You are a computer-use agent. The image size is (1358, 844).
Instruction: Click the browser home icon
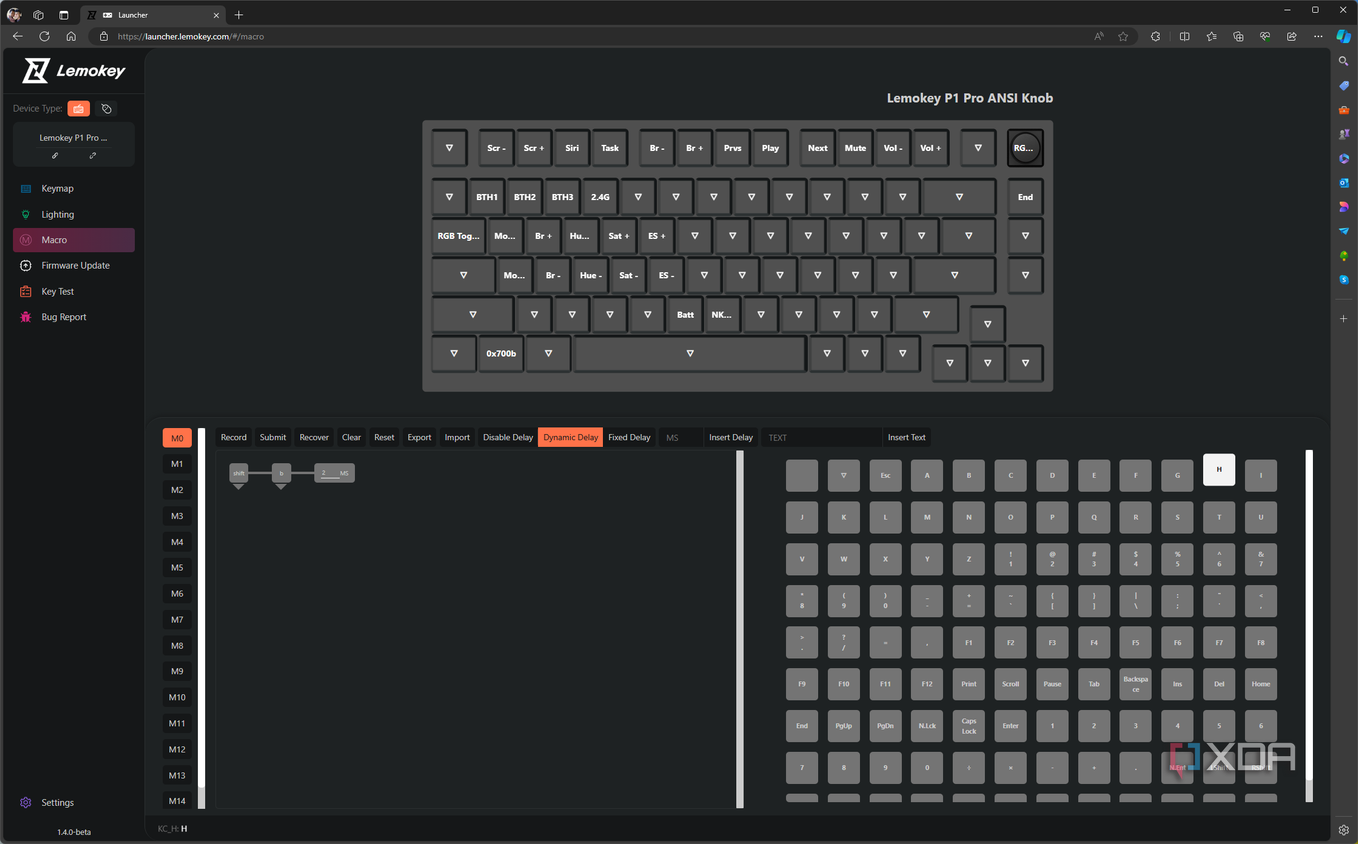pyautogui.click(x=71, y=36)
